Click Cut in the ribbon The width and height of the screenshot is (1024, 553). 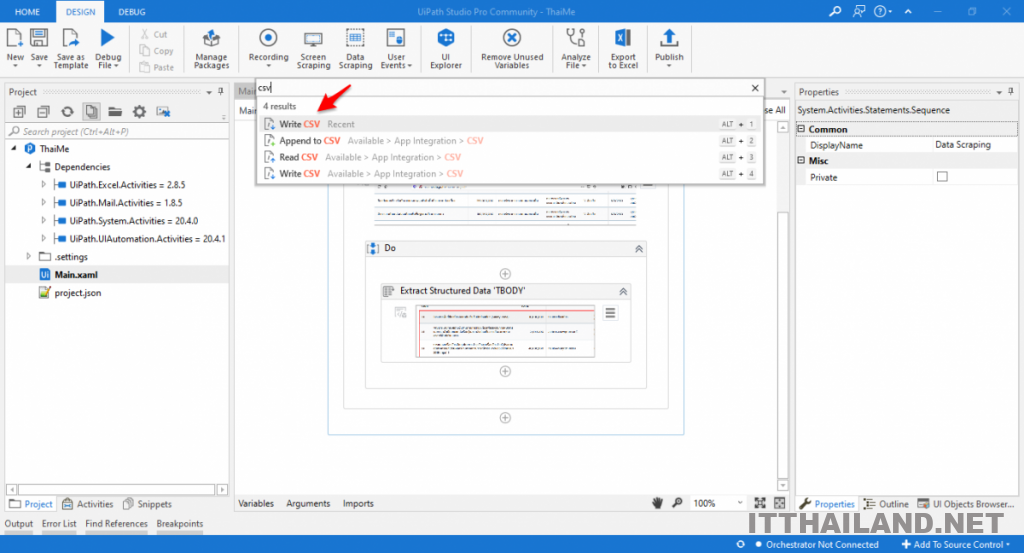click(154, 34)
